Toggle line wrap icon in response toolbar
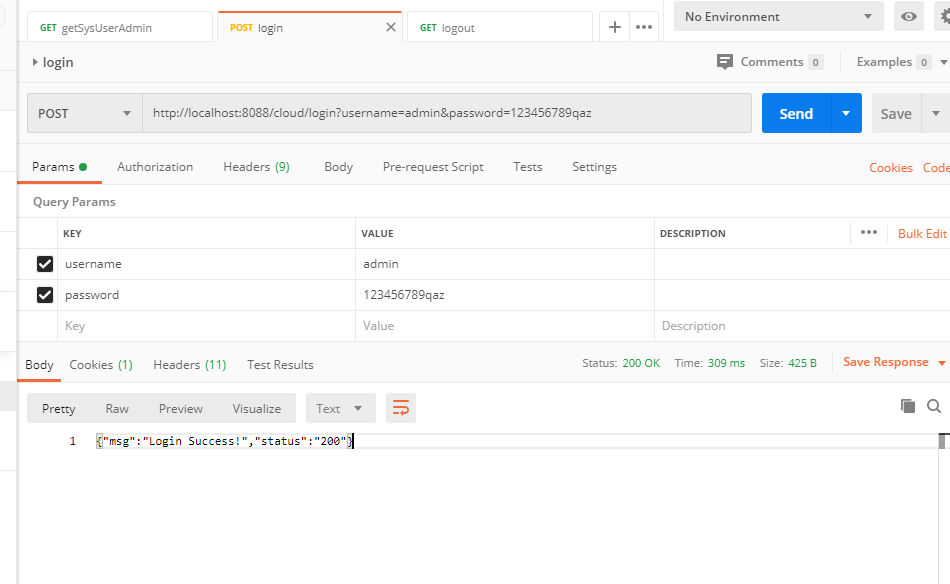Viewport: 950px width, 584px height. (x=400, y=408)
